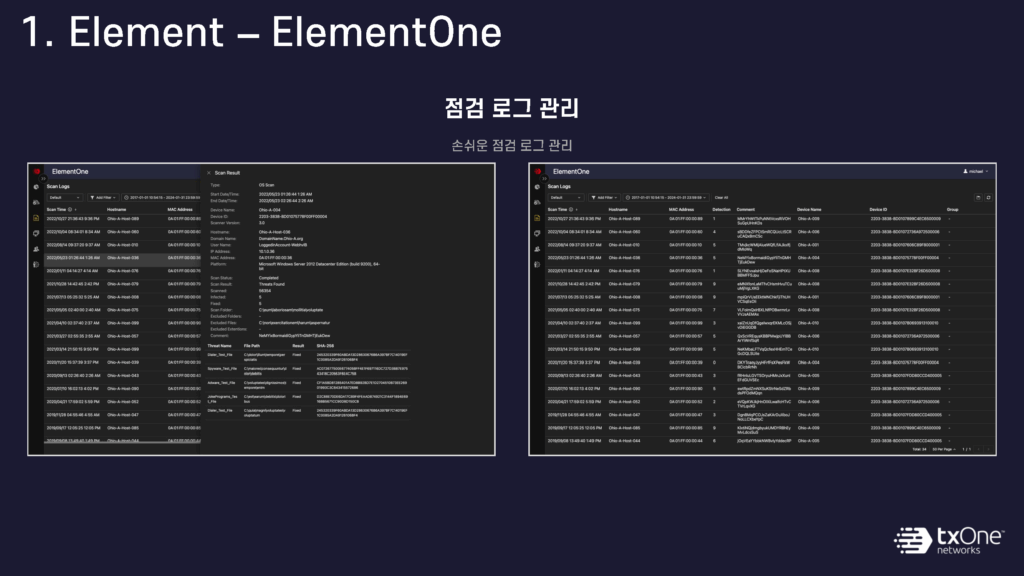Click the refresh icon in right Scan Logs toolbar
This screenshot has height=576, width=1024.
point(988,198)
